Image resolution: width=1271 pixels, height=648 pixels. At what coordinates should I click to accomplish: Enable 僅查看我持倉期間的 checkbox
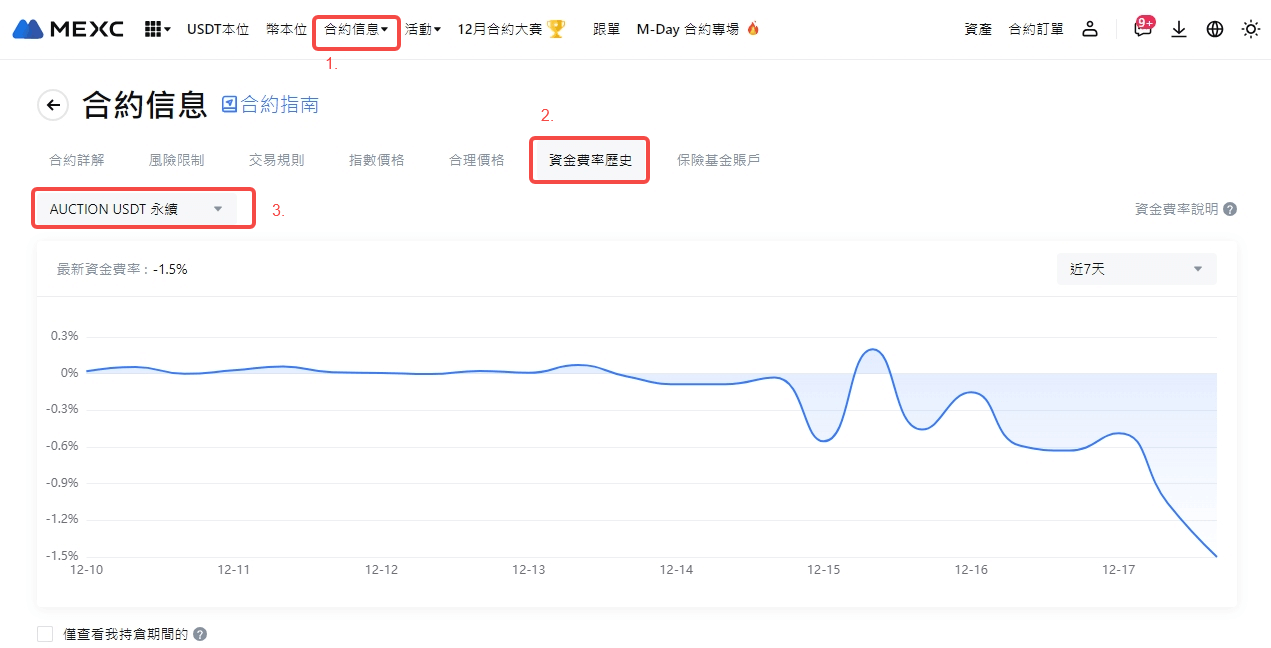click(x=45, y=634)
